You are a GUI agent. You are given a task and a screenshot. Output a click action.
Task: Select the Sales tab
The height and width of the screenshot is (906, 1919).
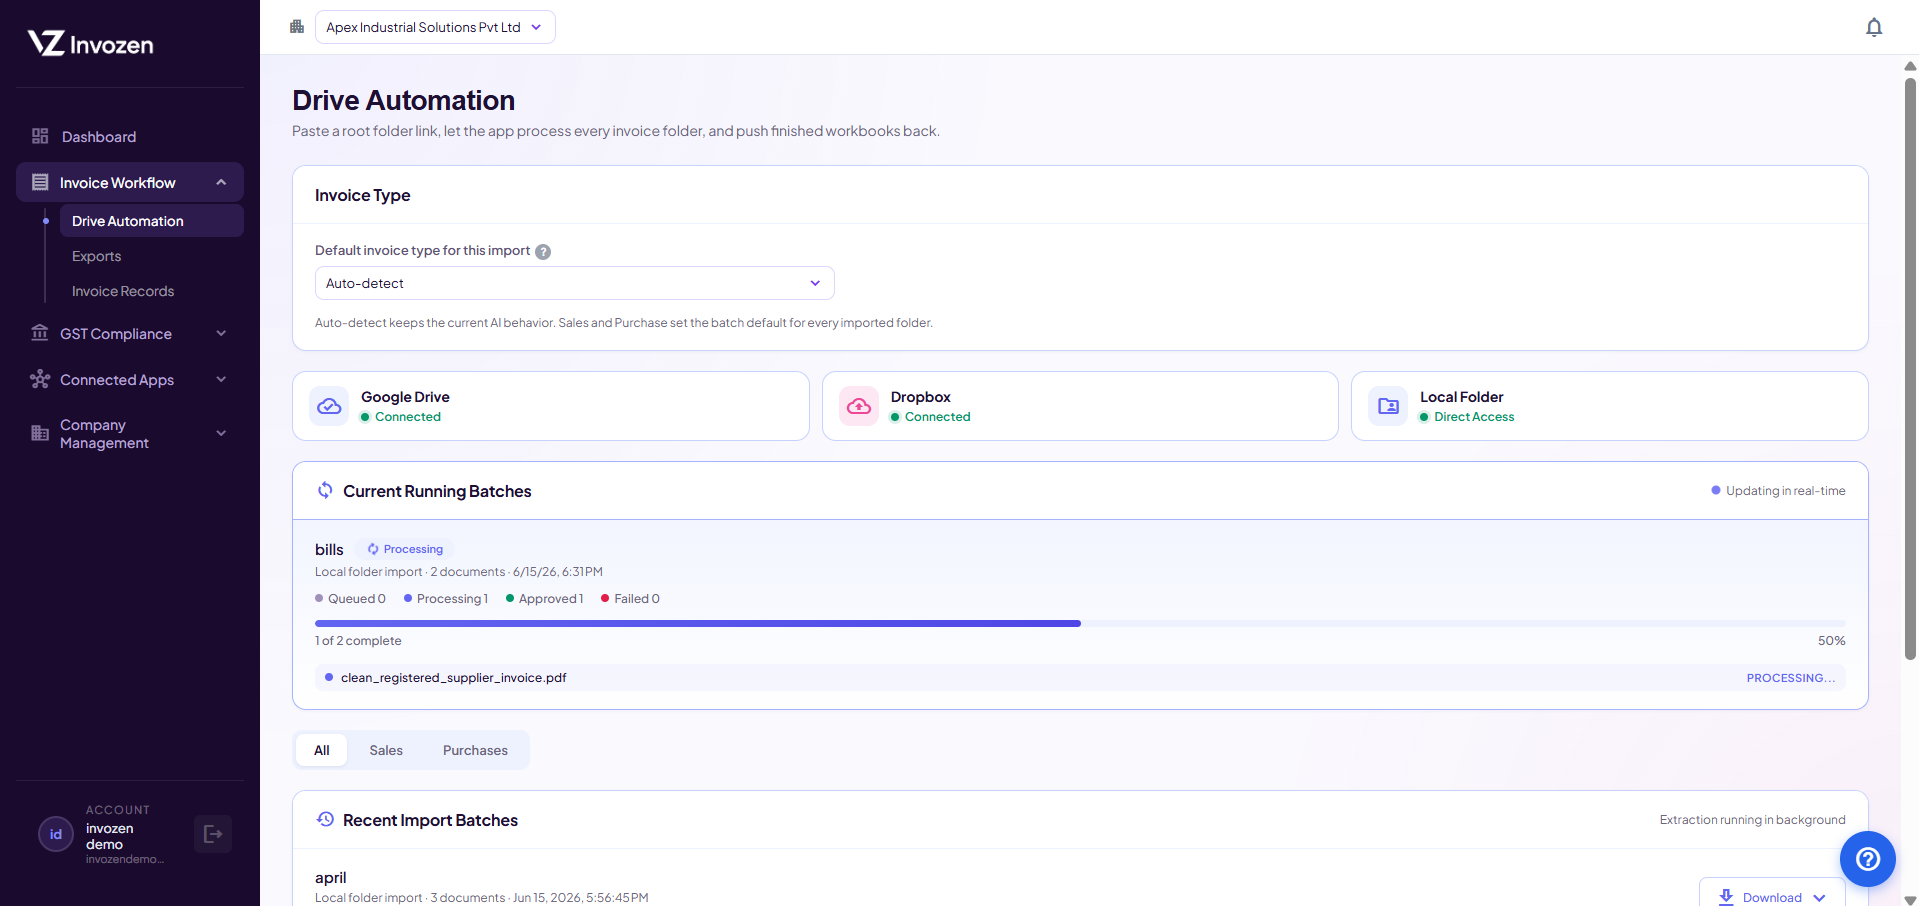tap(386, 750)
